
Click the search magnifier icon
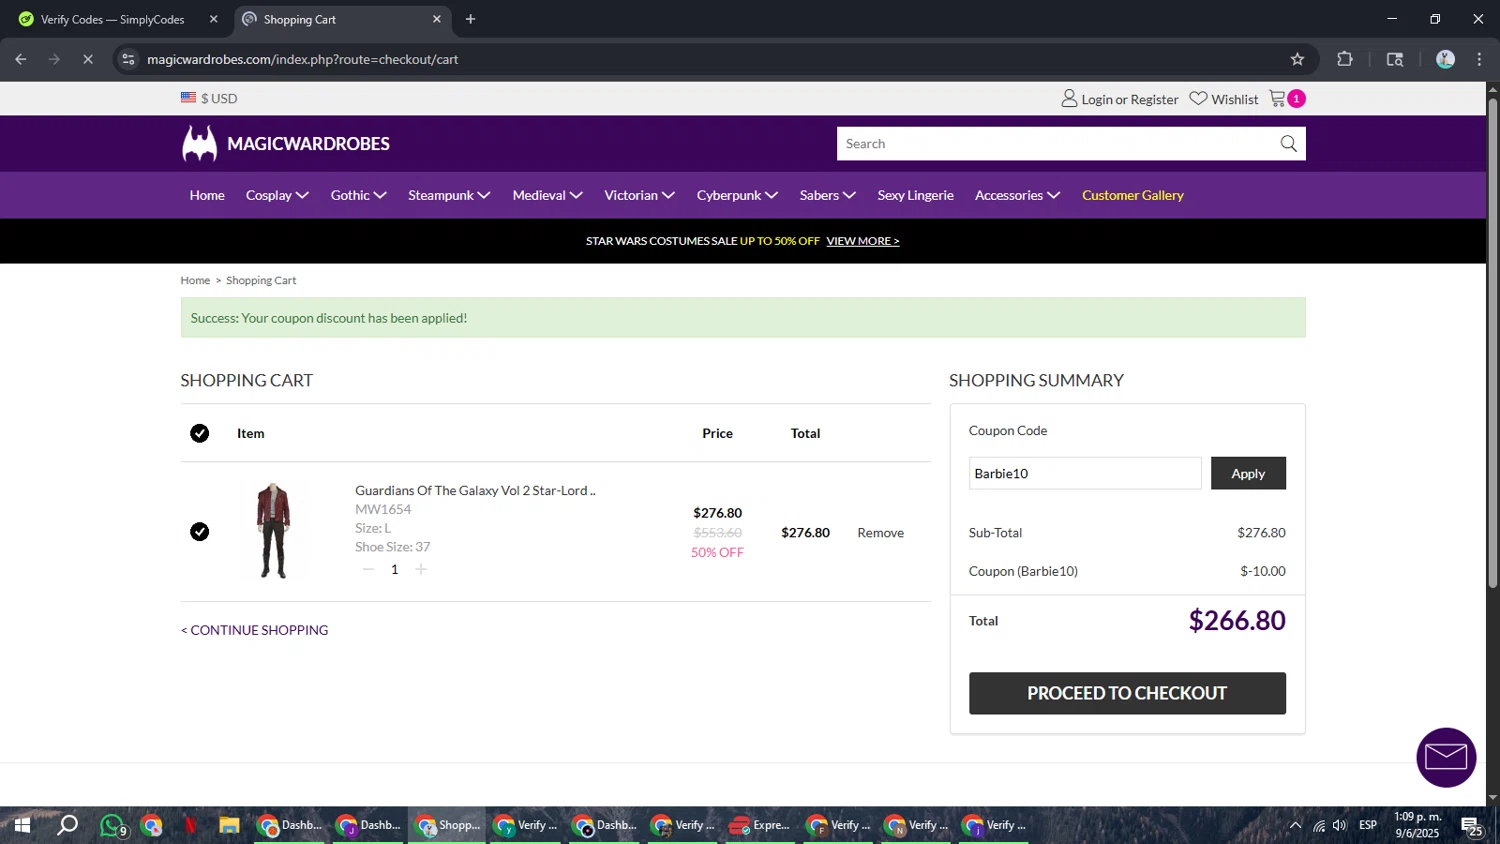(x=1288, y=144)
